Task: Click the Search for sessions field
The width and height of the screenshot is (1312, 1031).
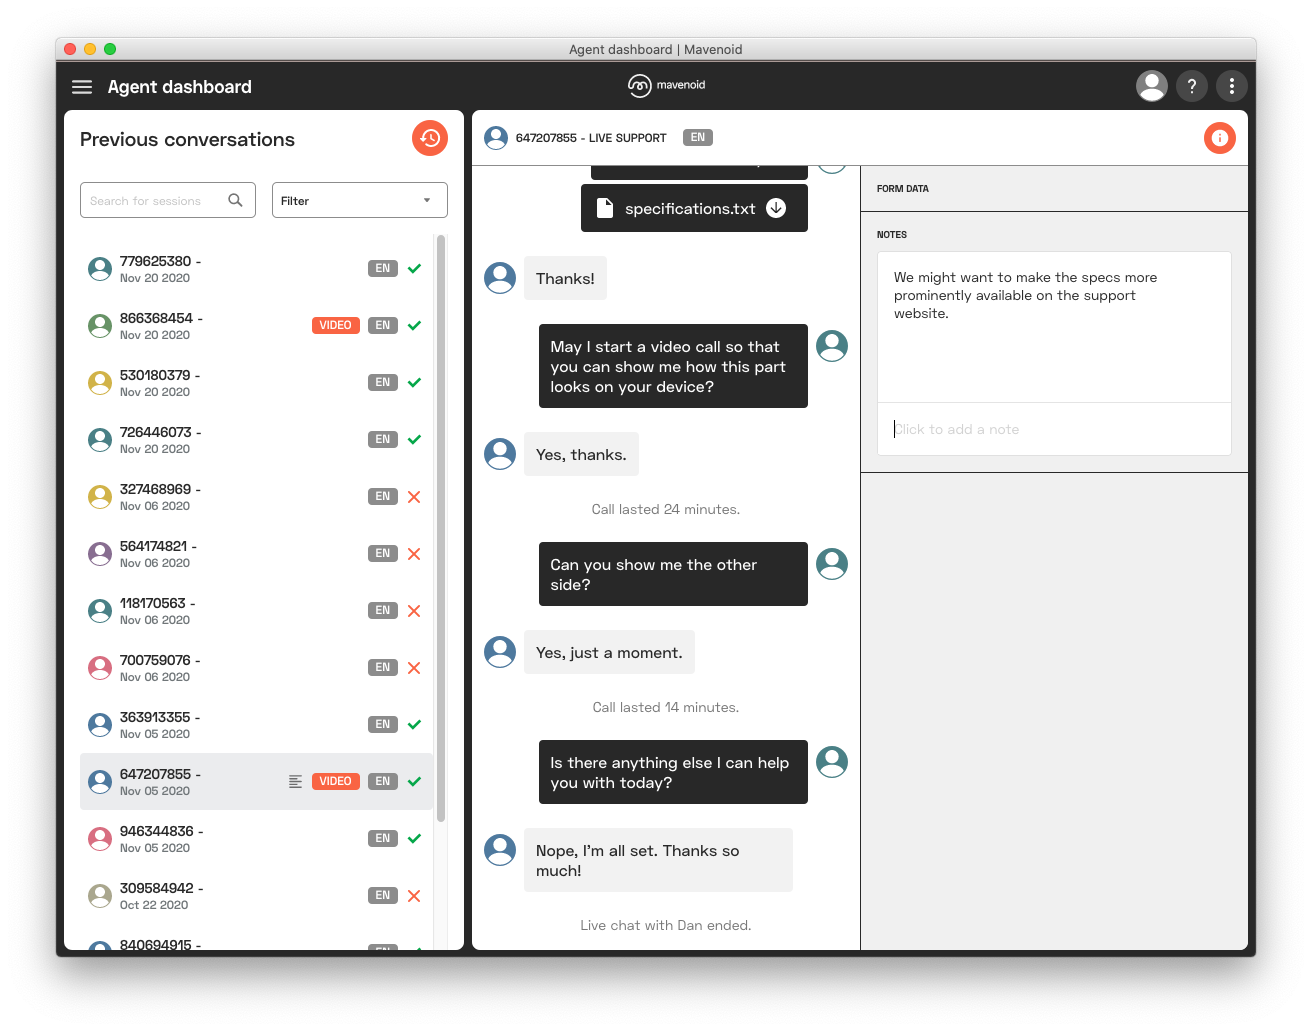Action: point(168,200)
